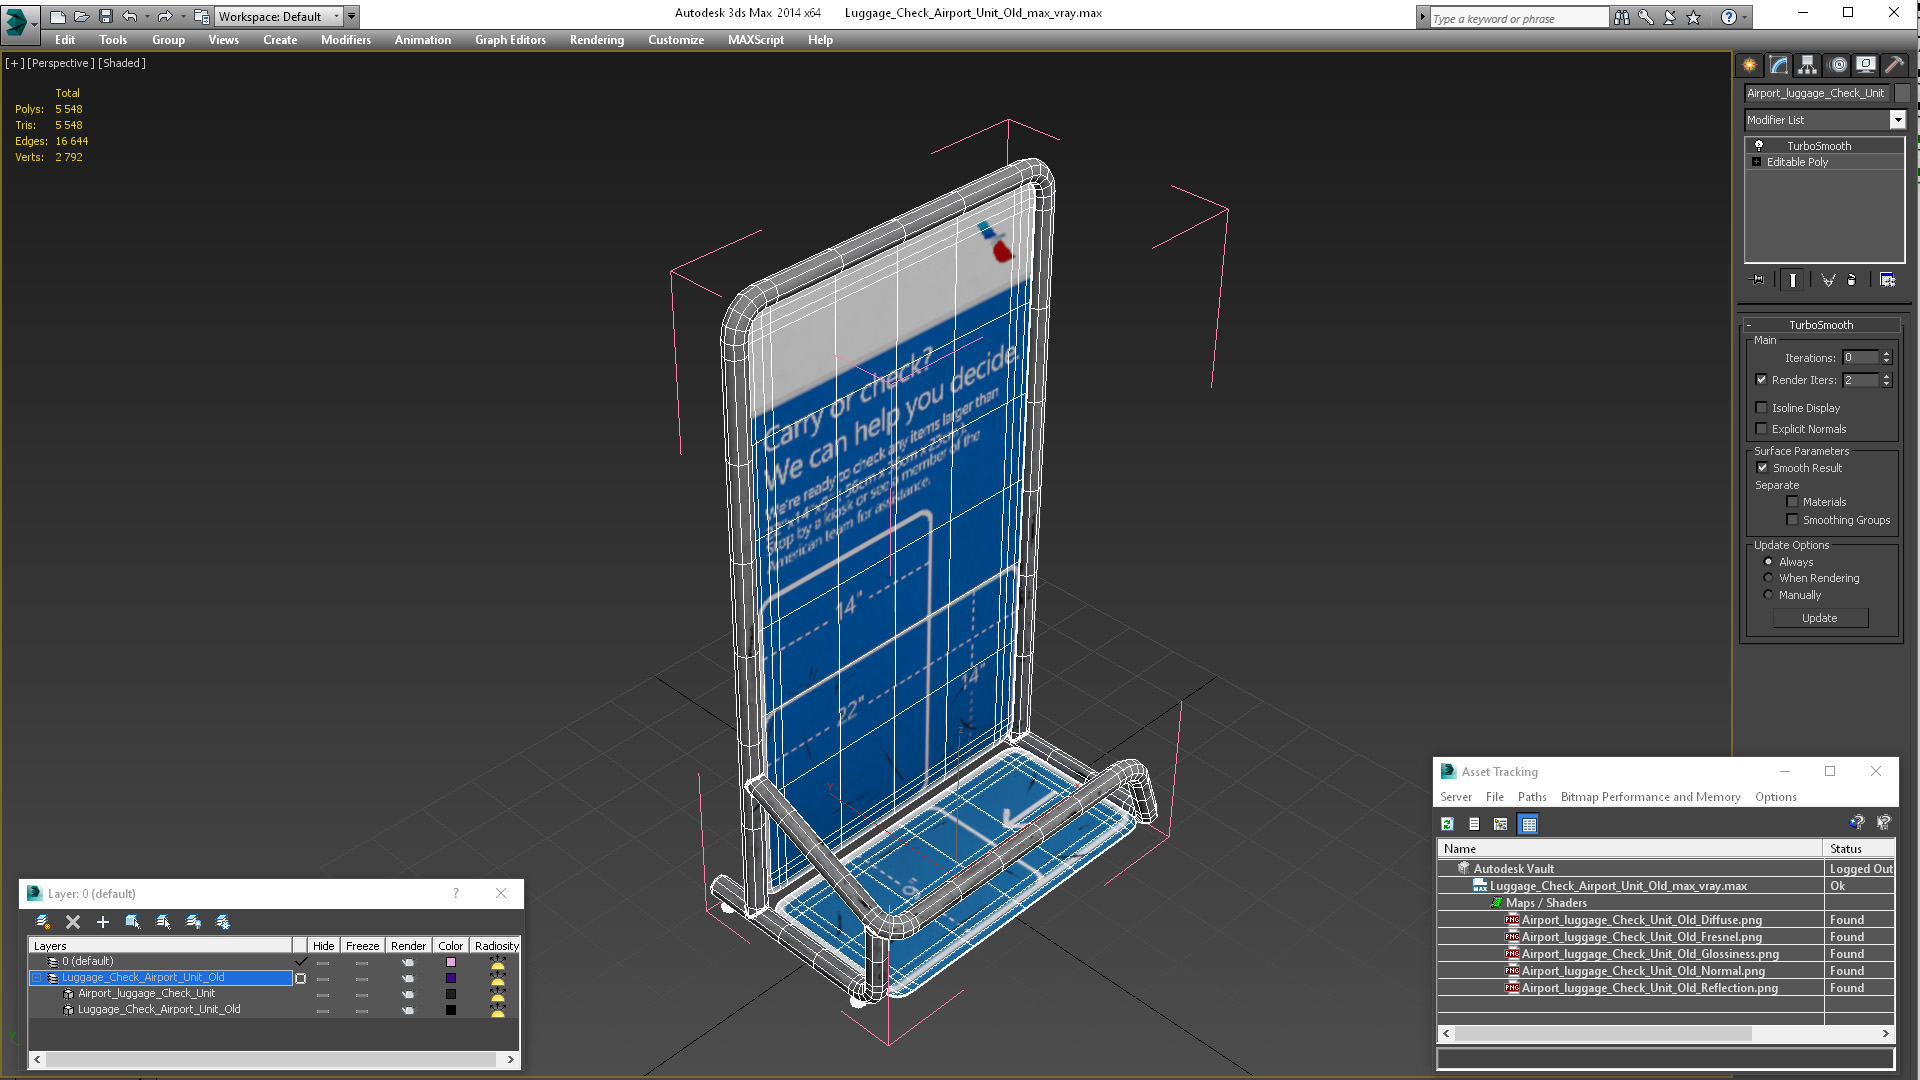The width and height of the screenshot is (1920, 1080).
Task: Switch Asset Tracking to tree view icon
Action: click(1501, 824)
